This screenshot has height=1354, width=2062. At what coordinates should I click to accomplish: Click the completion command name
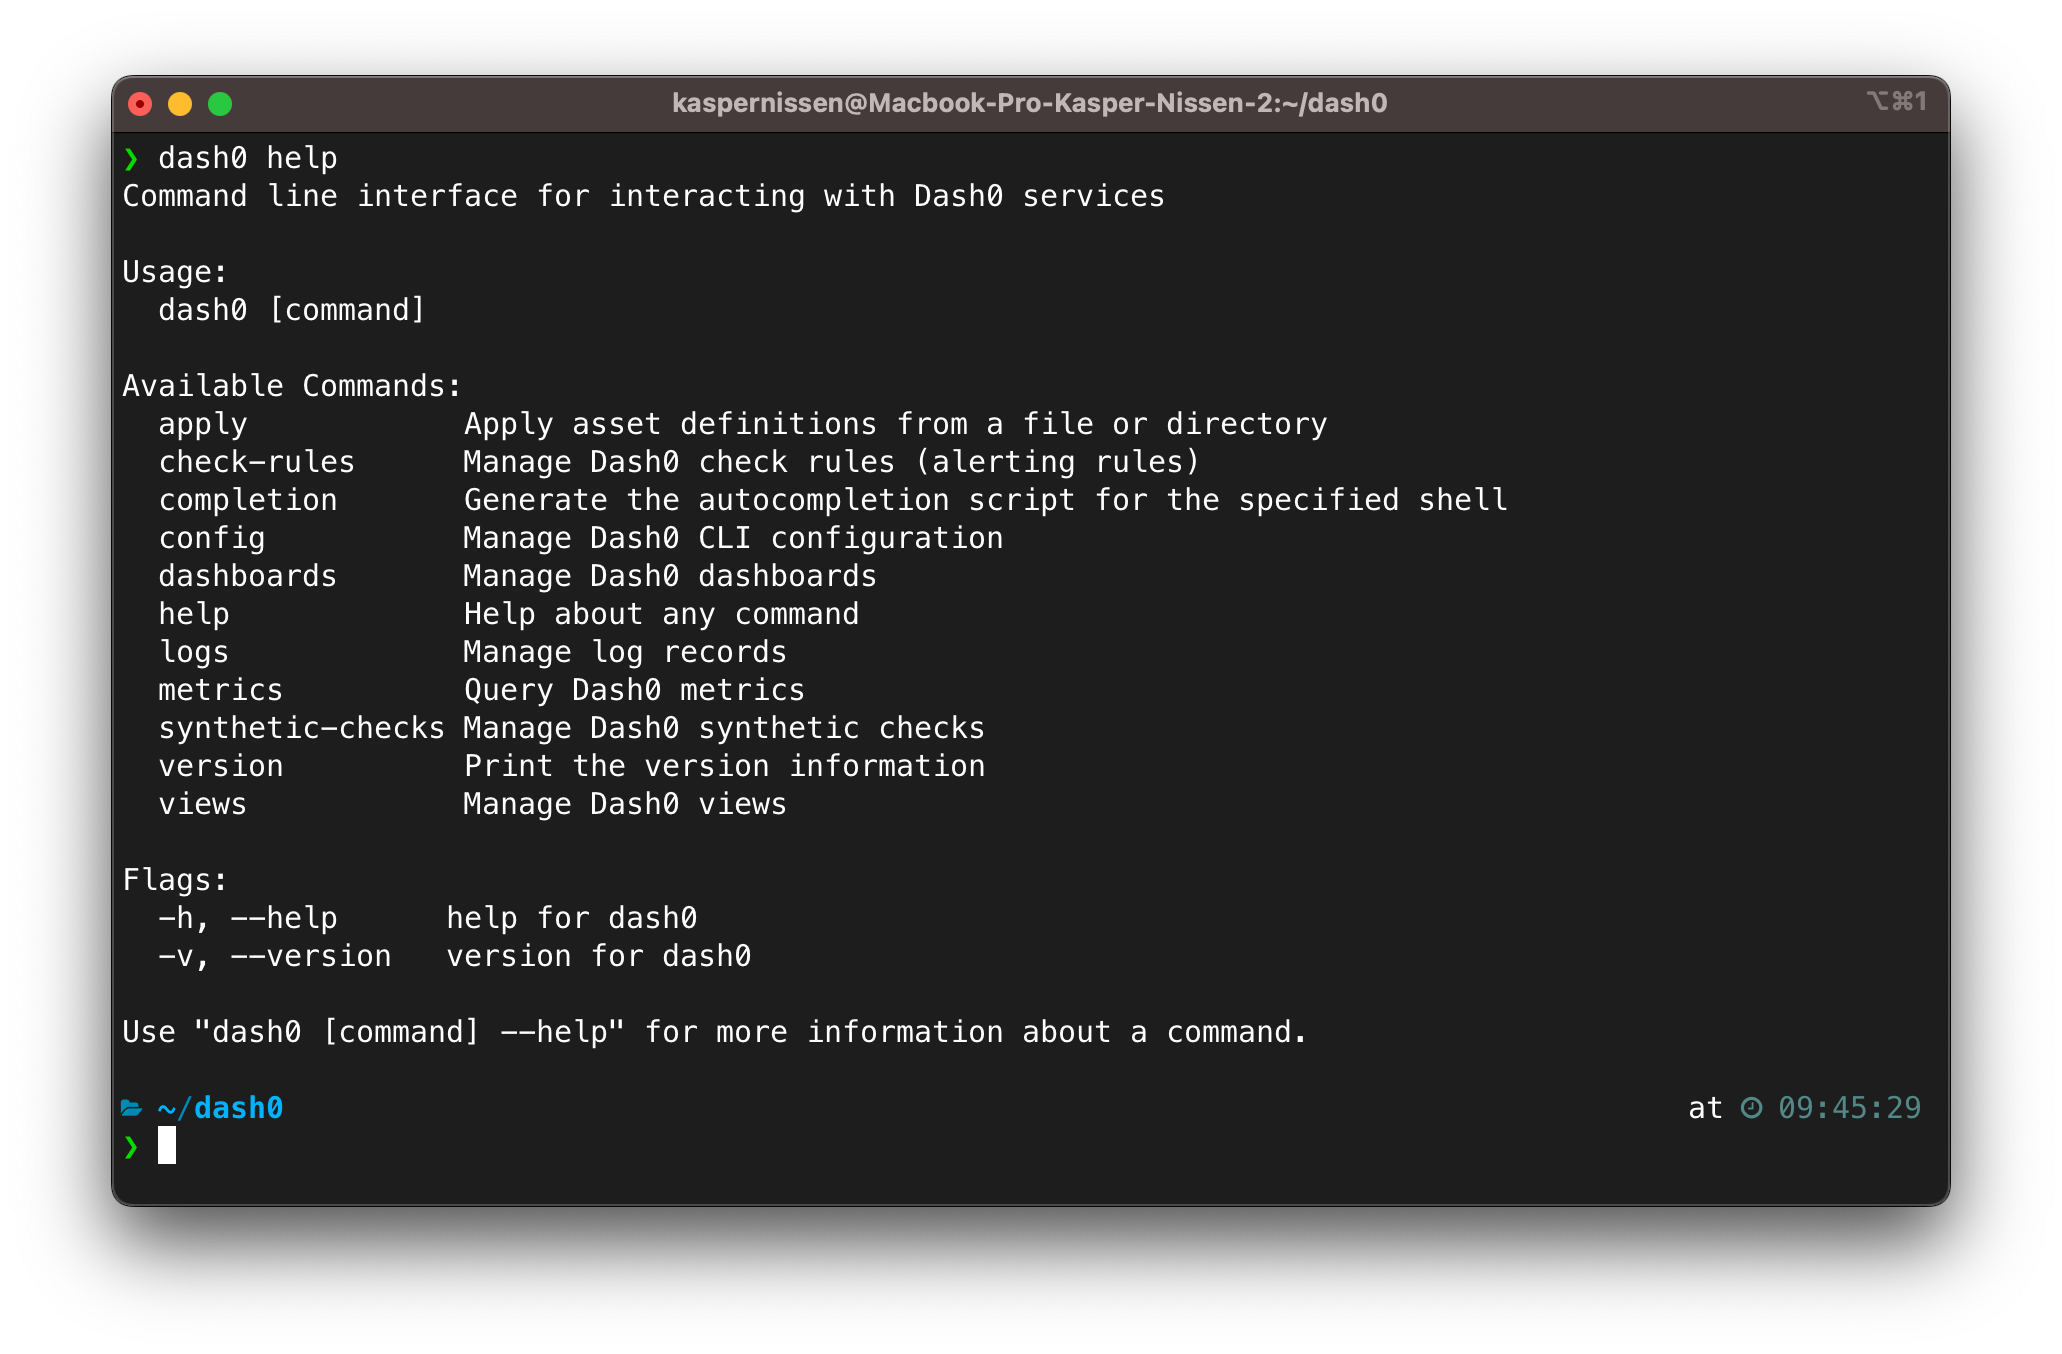(x=247, y=500)
